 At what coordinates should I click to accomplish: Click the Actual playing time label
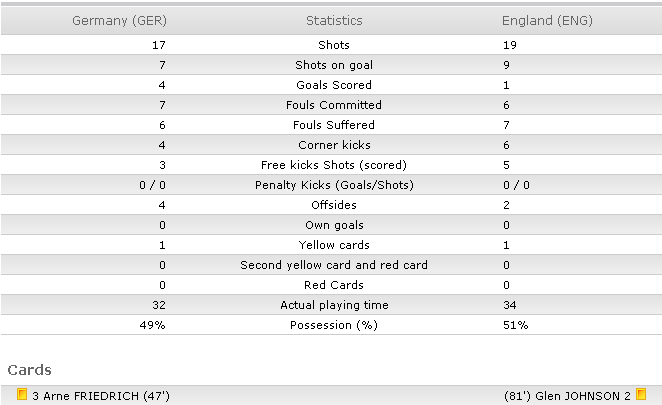click(334, 305)
